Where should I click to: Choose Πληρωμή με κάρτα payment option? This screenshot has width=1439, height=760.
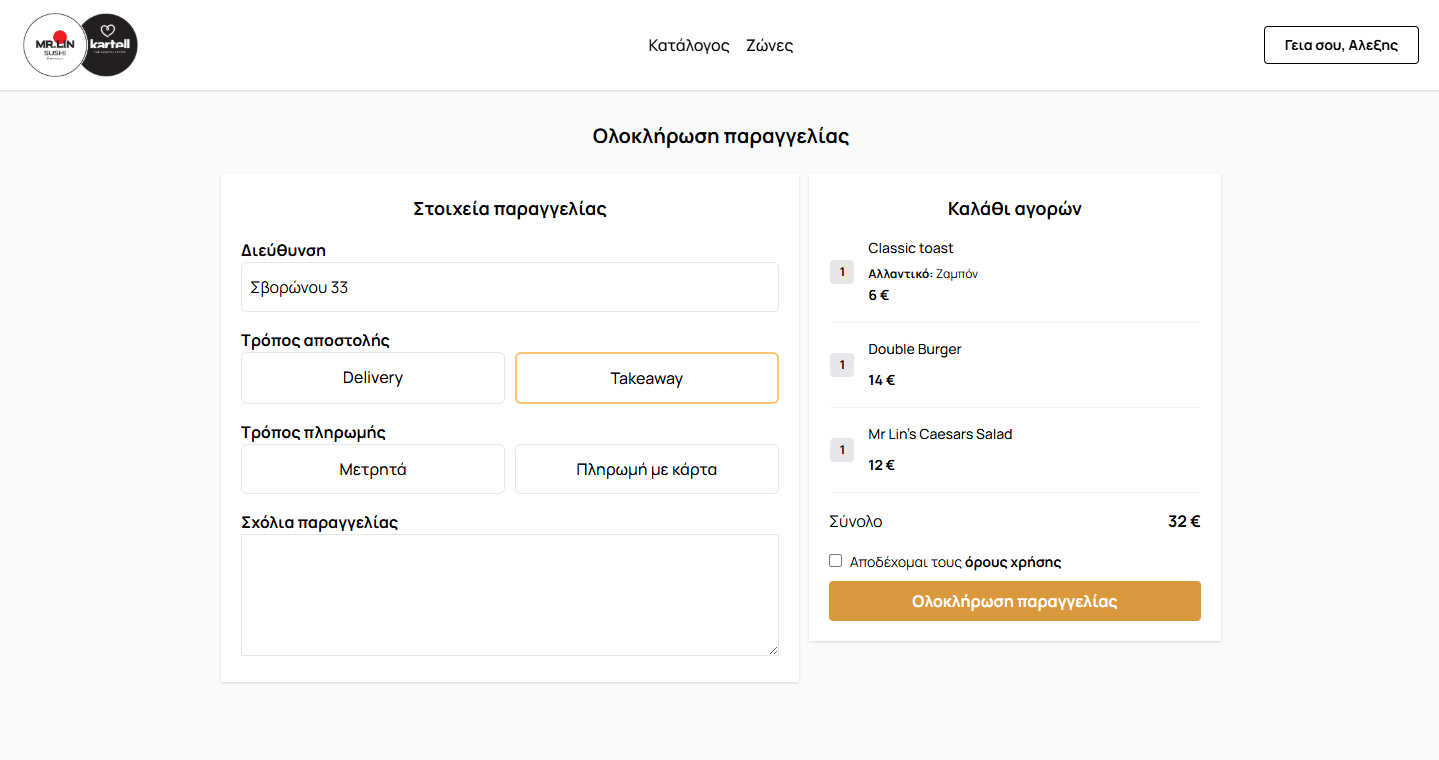point(646,469)
